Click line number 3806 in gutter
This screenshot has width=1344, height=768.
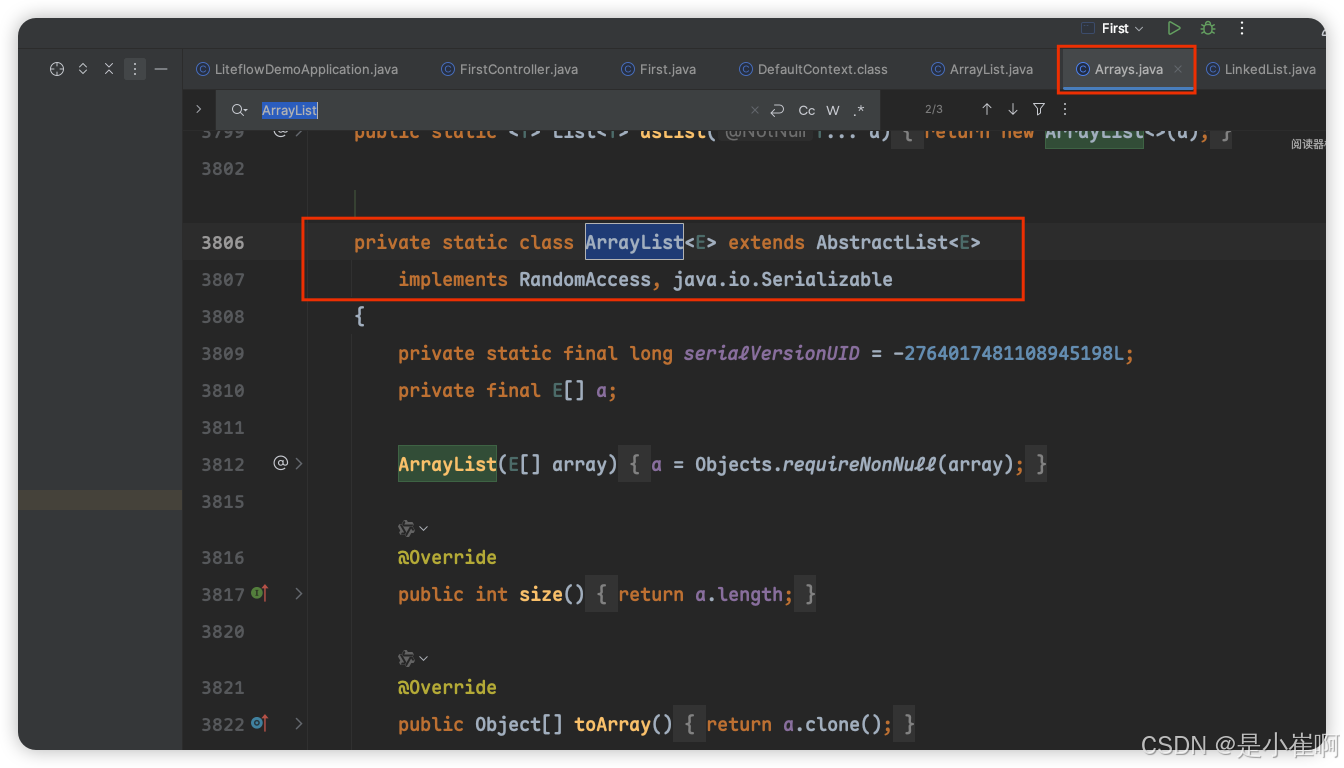click(x=222, y=242)
